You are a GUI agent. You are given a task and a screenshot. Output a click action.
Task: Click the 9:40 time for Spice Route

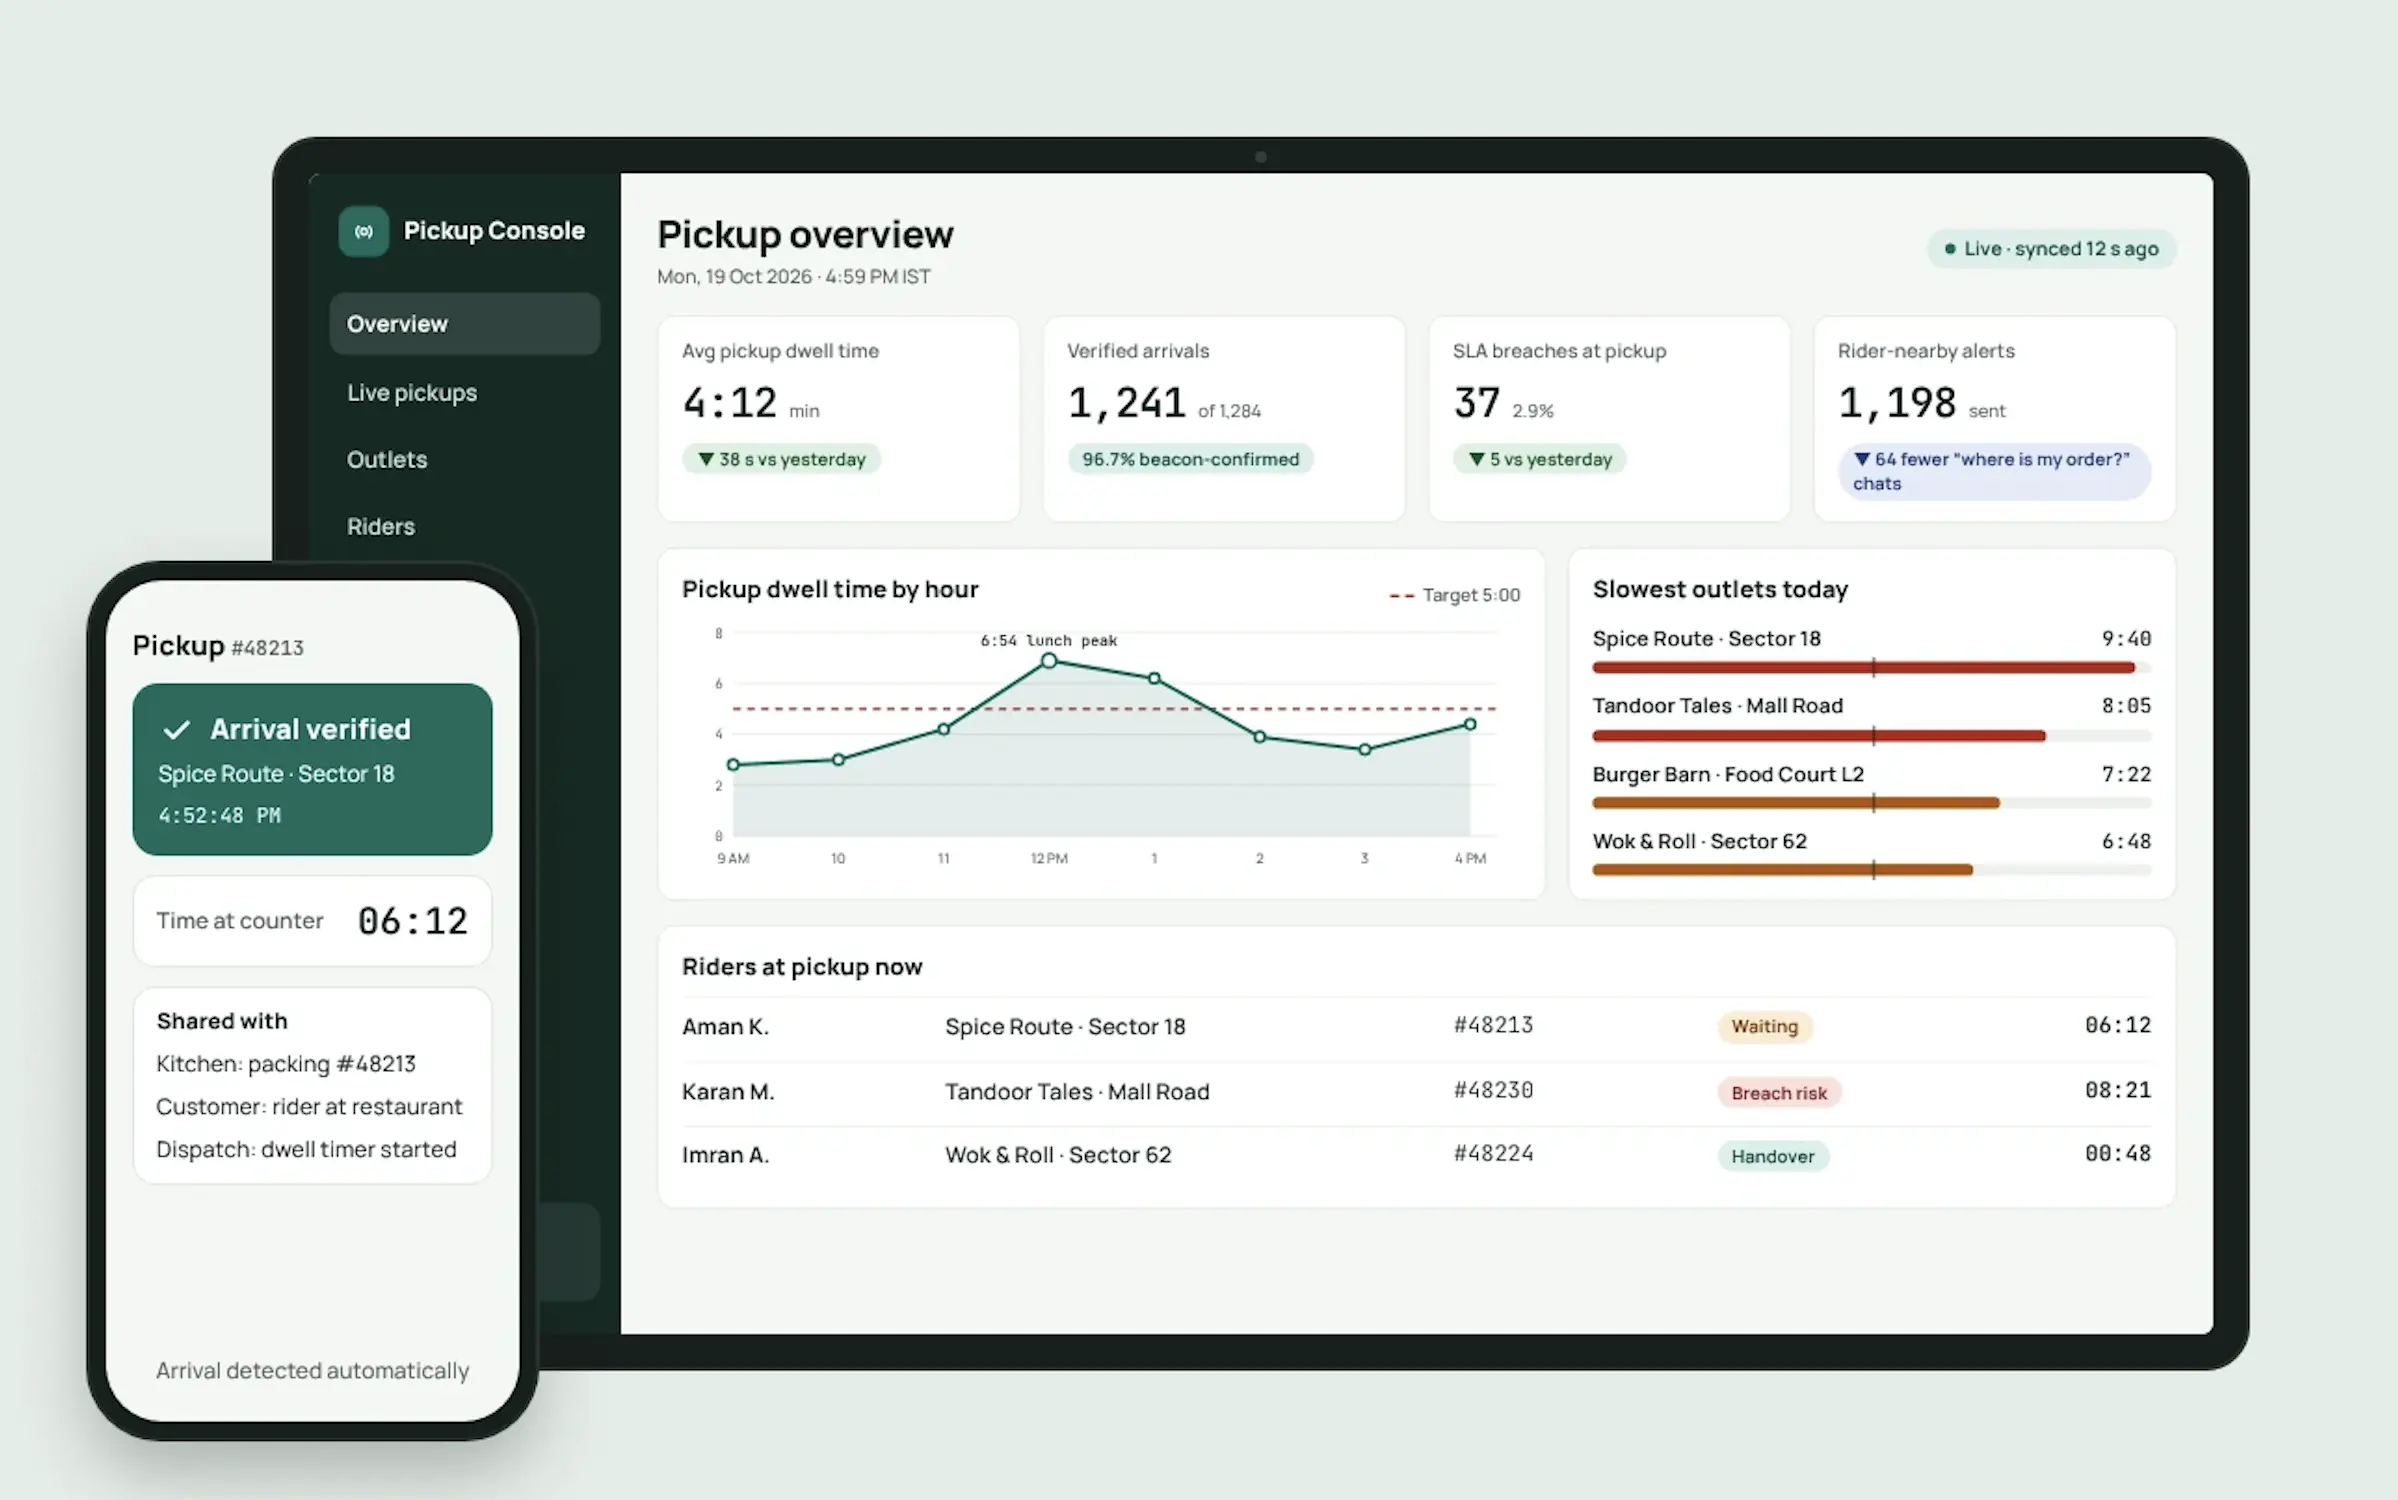tap(2126, 639)
